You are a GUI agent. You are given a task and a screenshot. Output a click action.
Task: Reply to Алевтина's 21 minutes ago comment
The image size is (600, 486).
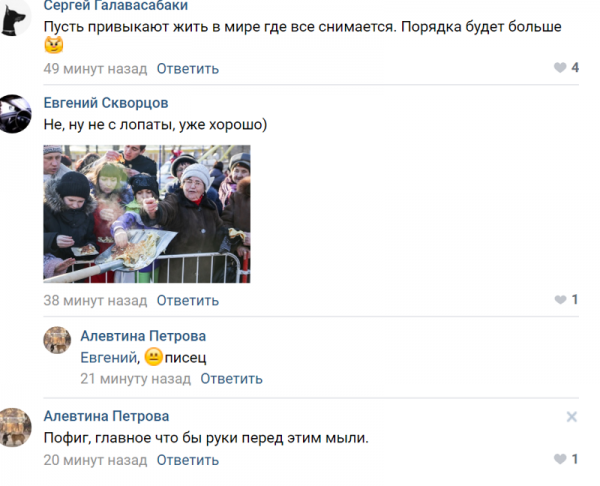232,379
